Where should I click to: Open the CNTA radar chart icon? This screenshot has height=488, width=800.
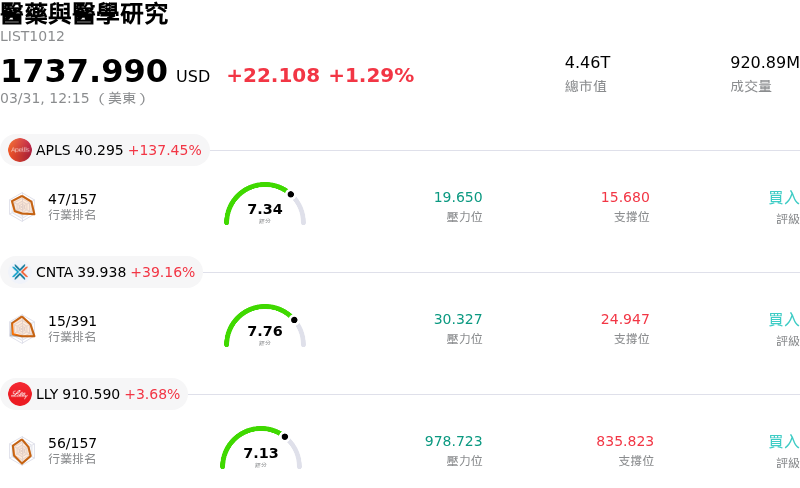(22, 328)
